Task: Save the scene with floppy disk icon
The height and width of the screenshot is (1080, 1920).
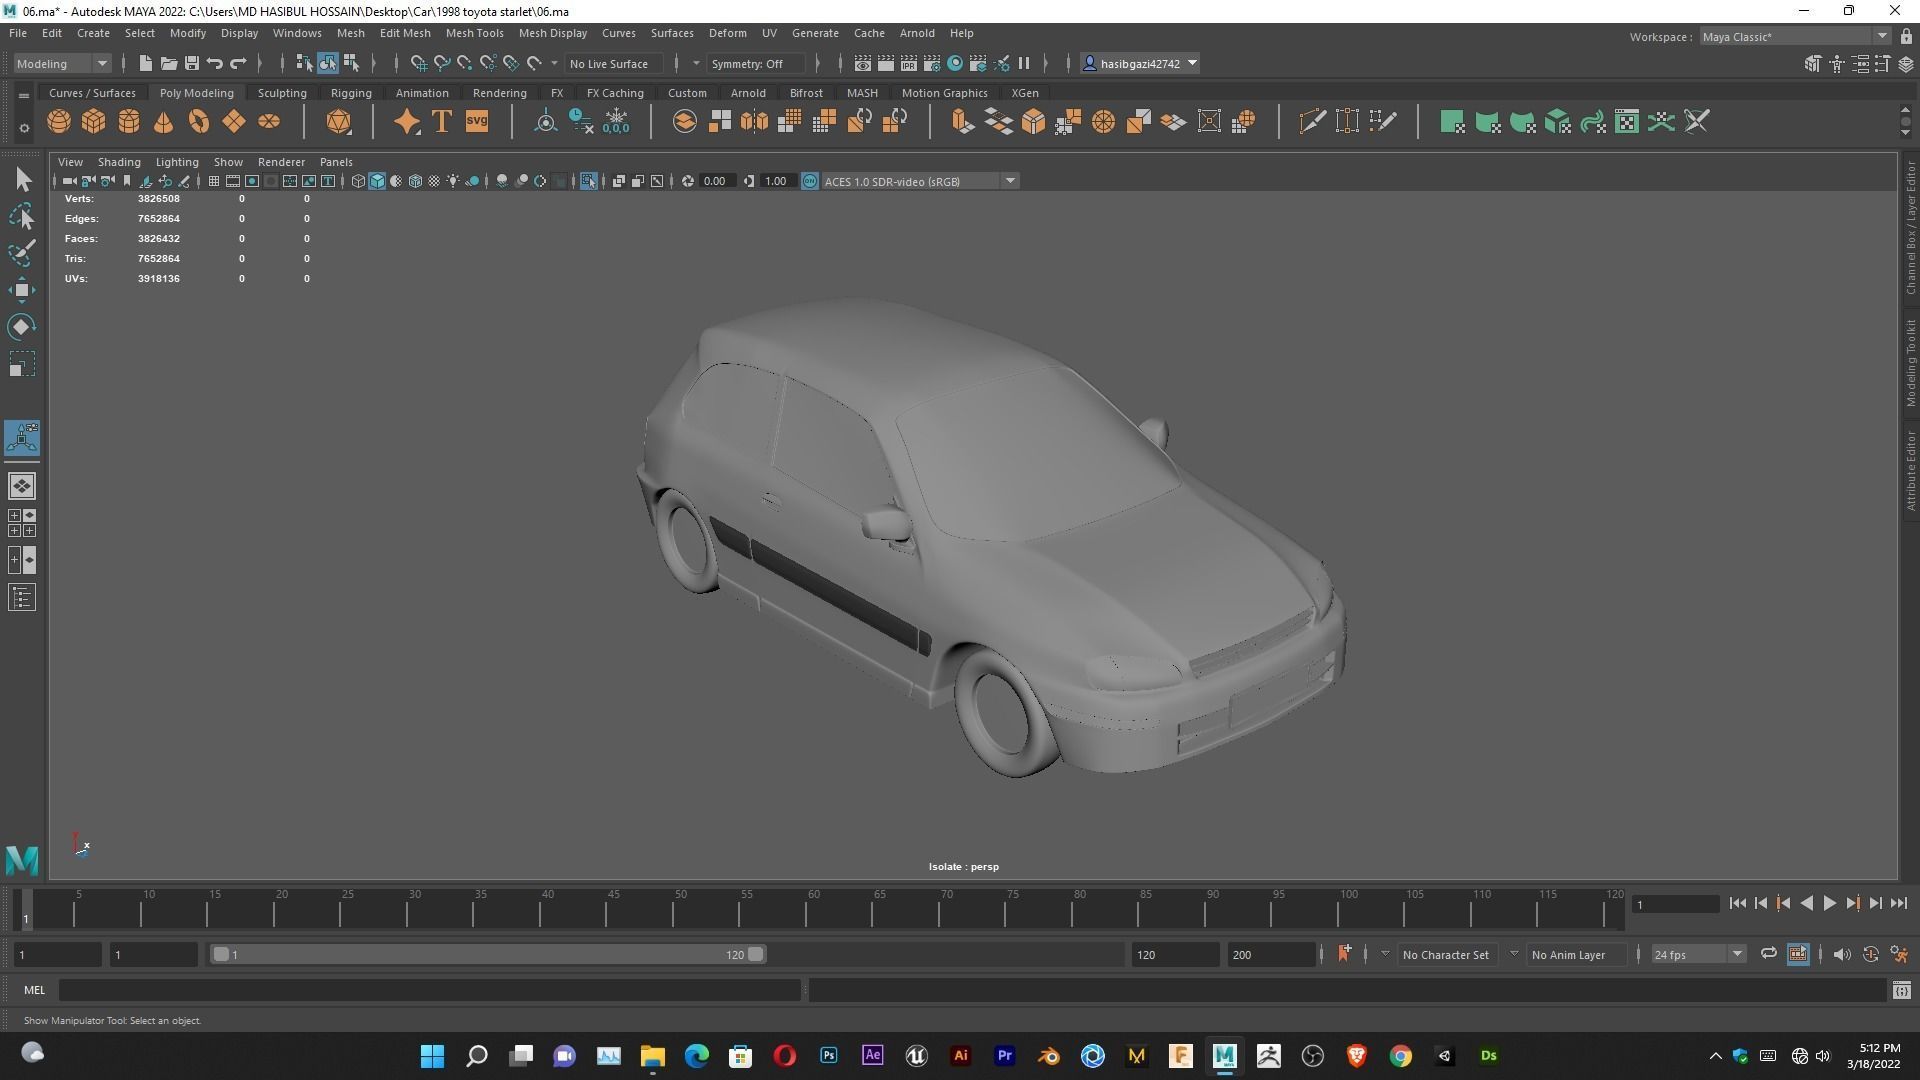Action: click(192, 63)
